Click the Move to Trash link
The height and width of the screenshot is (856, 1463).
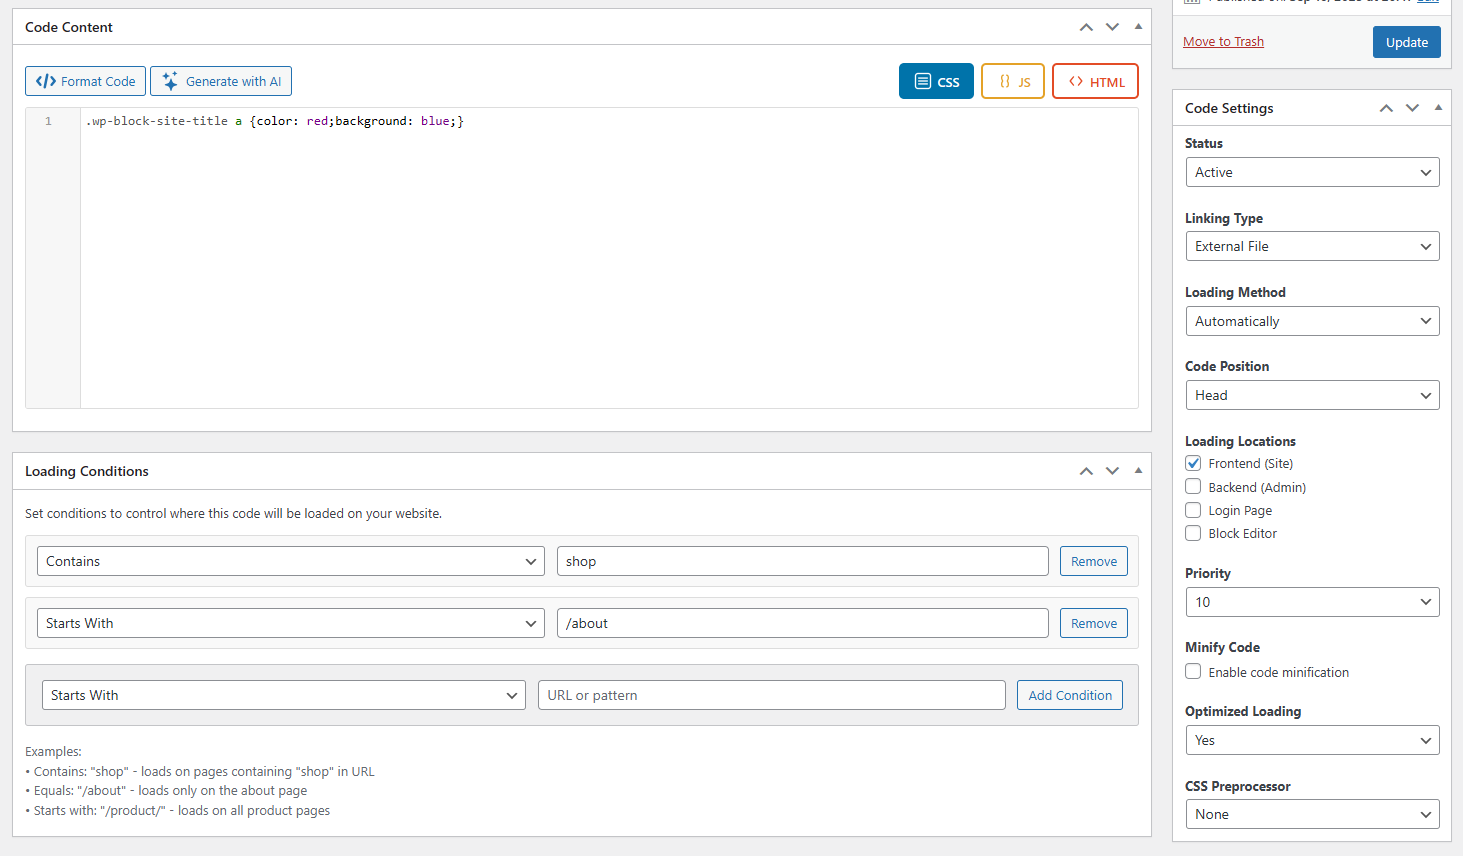click(1223, 41)
